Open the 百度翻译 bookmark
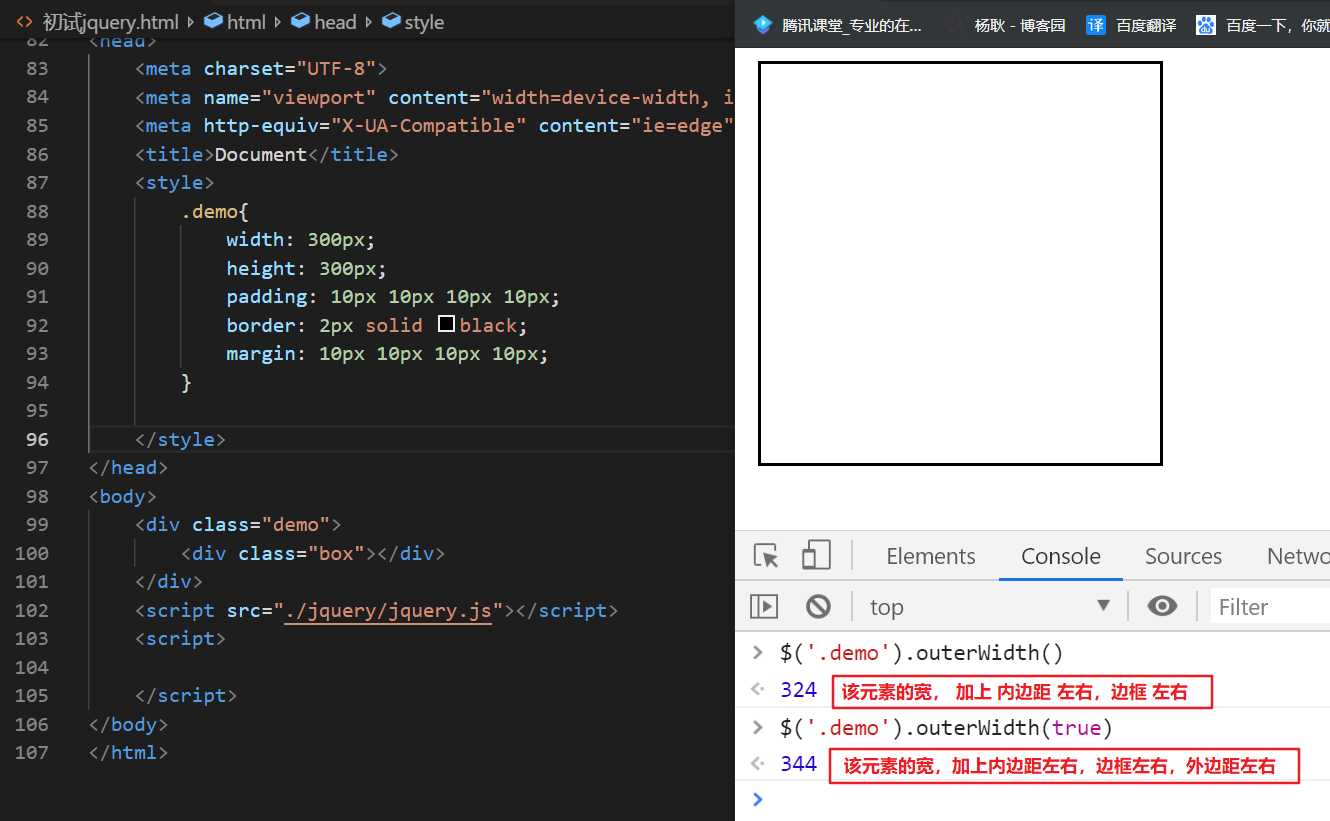The image size is (1330, 821). click(1132, 25)
